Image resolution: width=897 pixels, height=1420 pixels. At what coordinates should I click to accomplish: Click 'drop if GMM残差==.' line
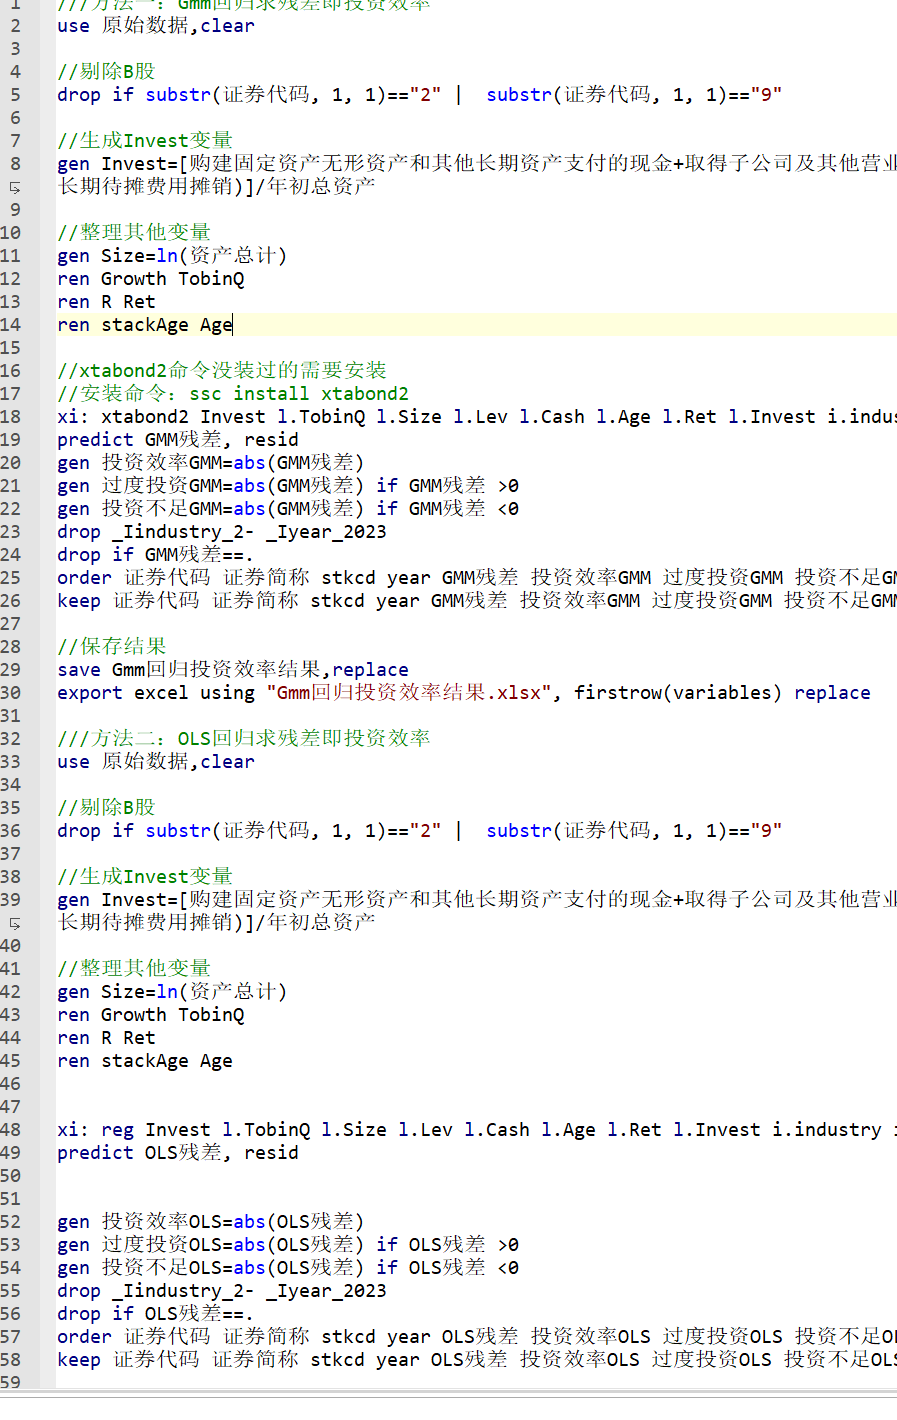point(156,555)
